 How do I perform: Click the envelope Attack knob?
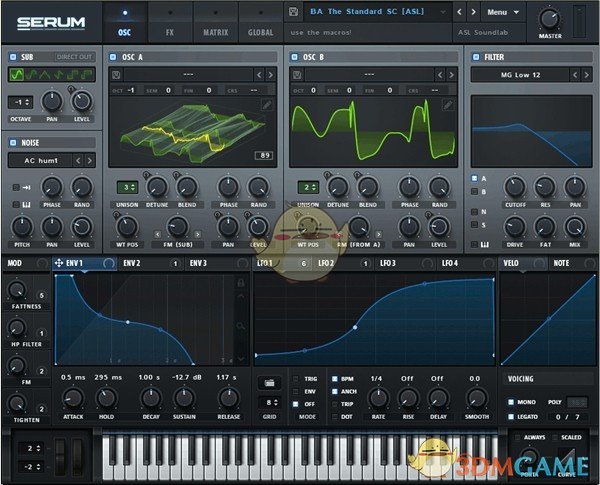73,398
